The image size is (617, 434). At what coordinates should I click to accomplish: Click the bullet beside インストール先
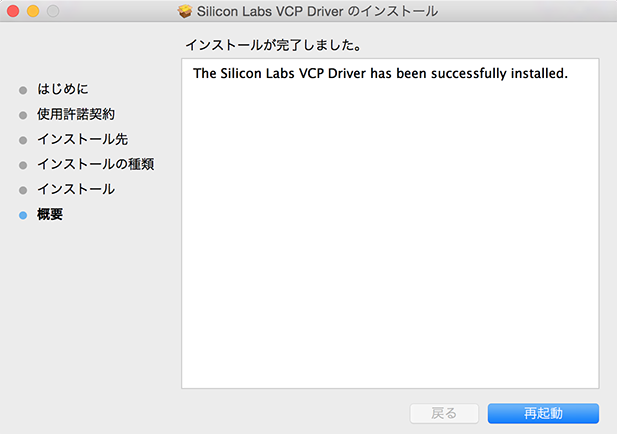23,140
